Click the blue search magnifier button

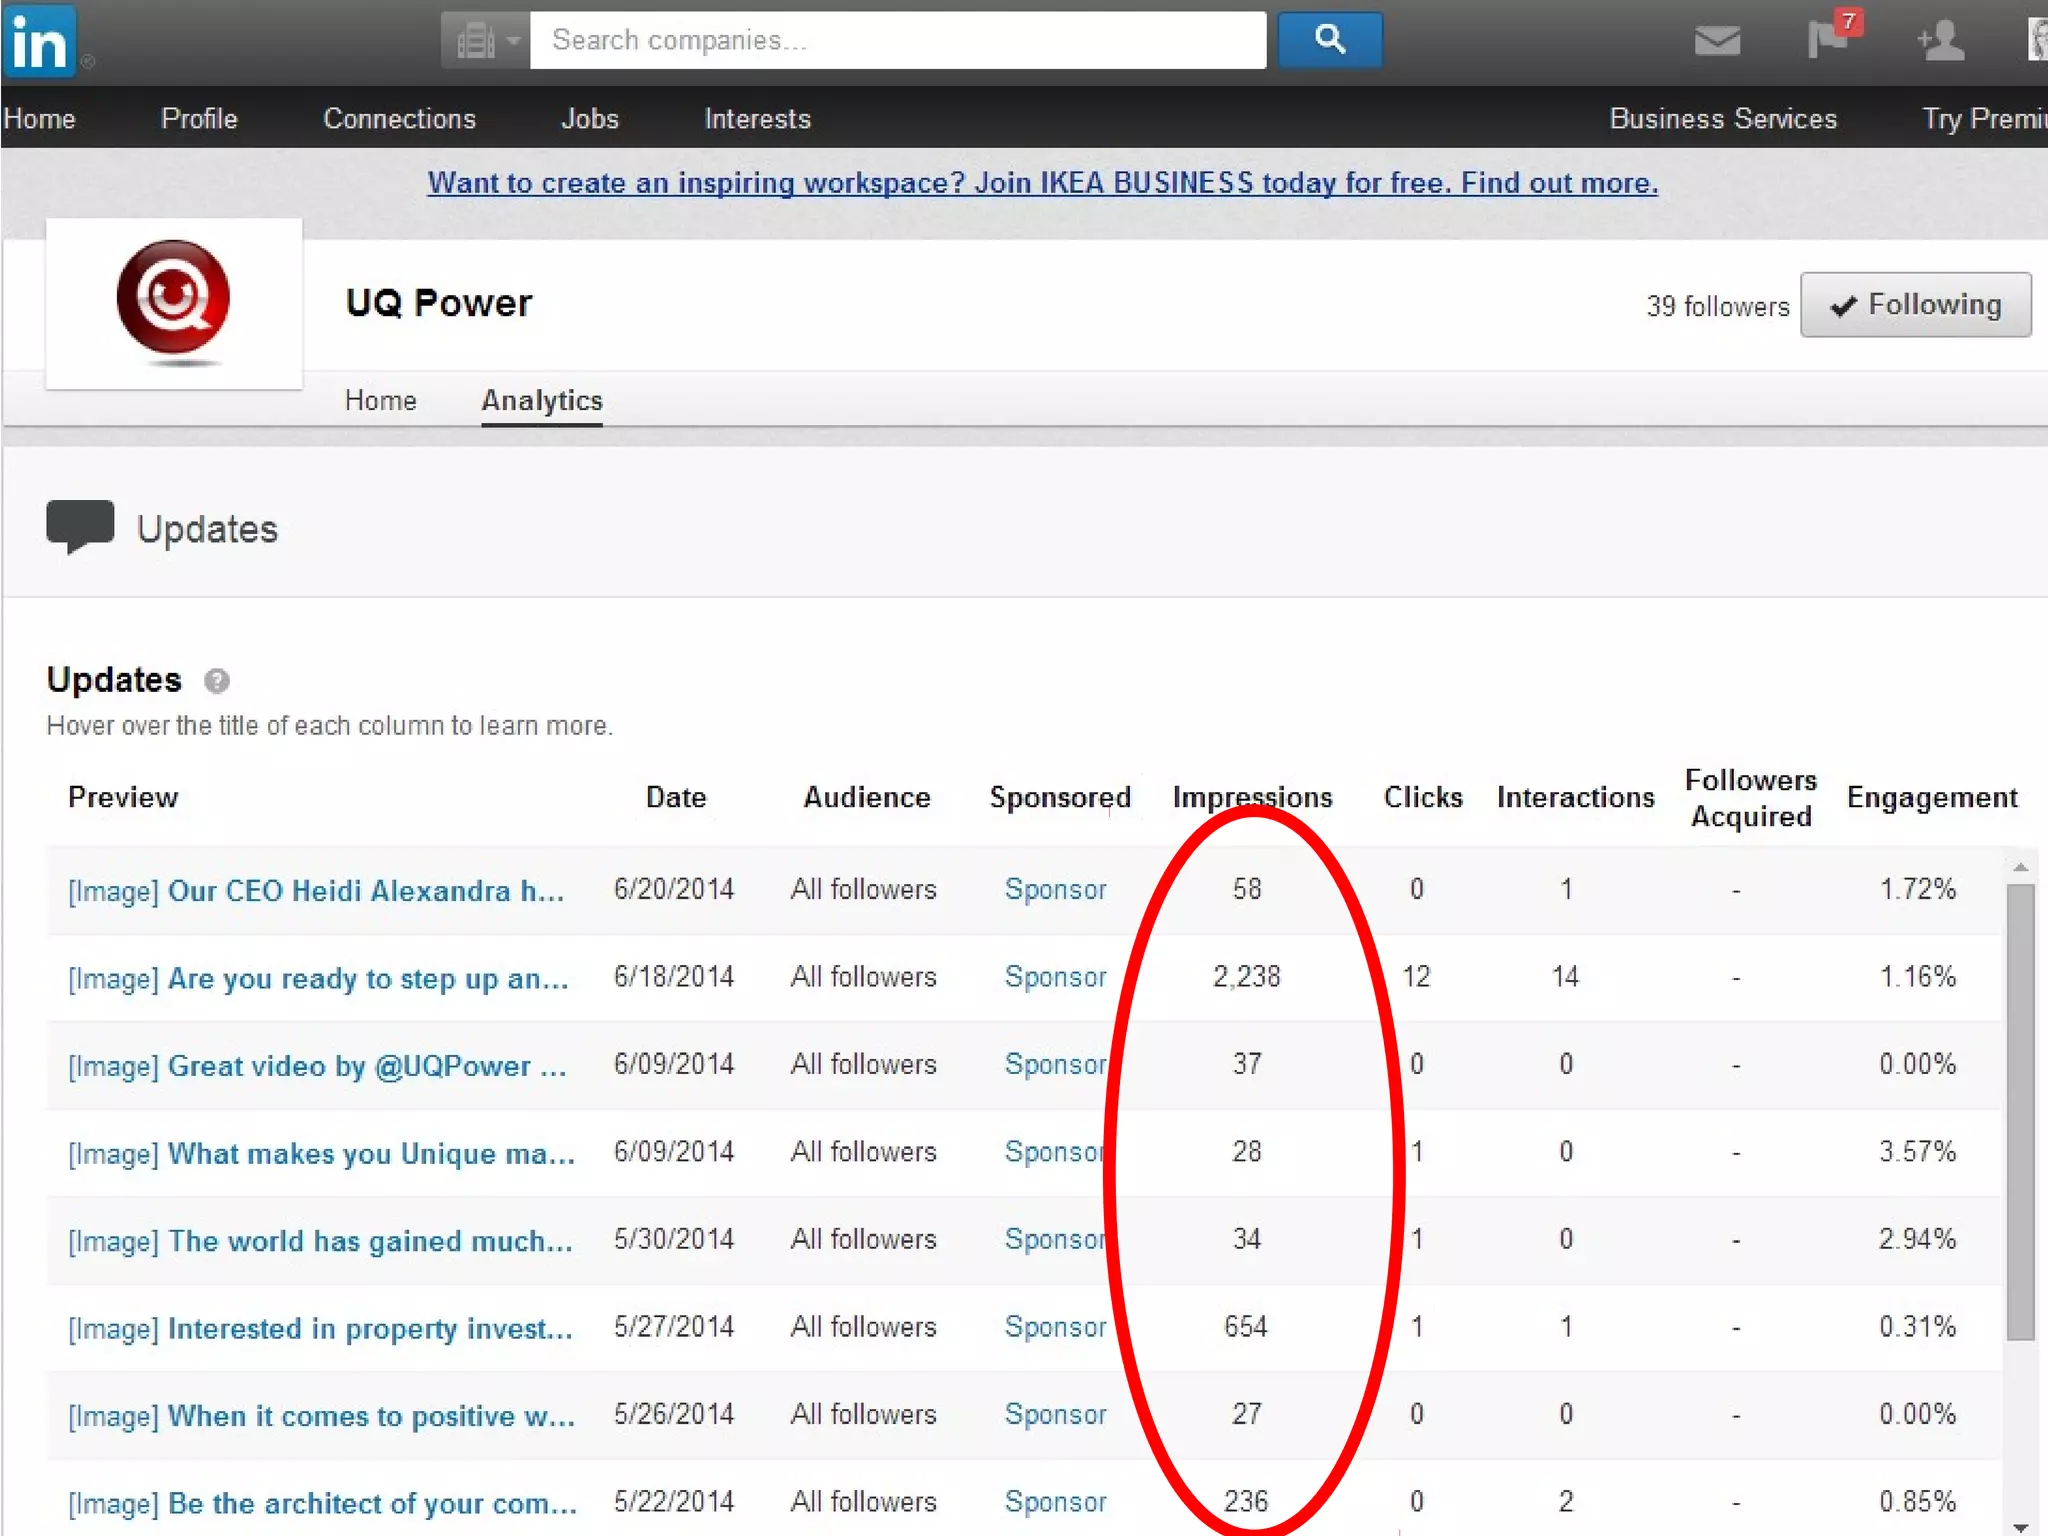pyautogui.click(x=1329, y=40)
